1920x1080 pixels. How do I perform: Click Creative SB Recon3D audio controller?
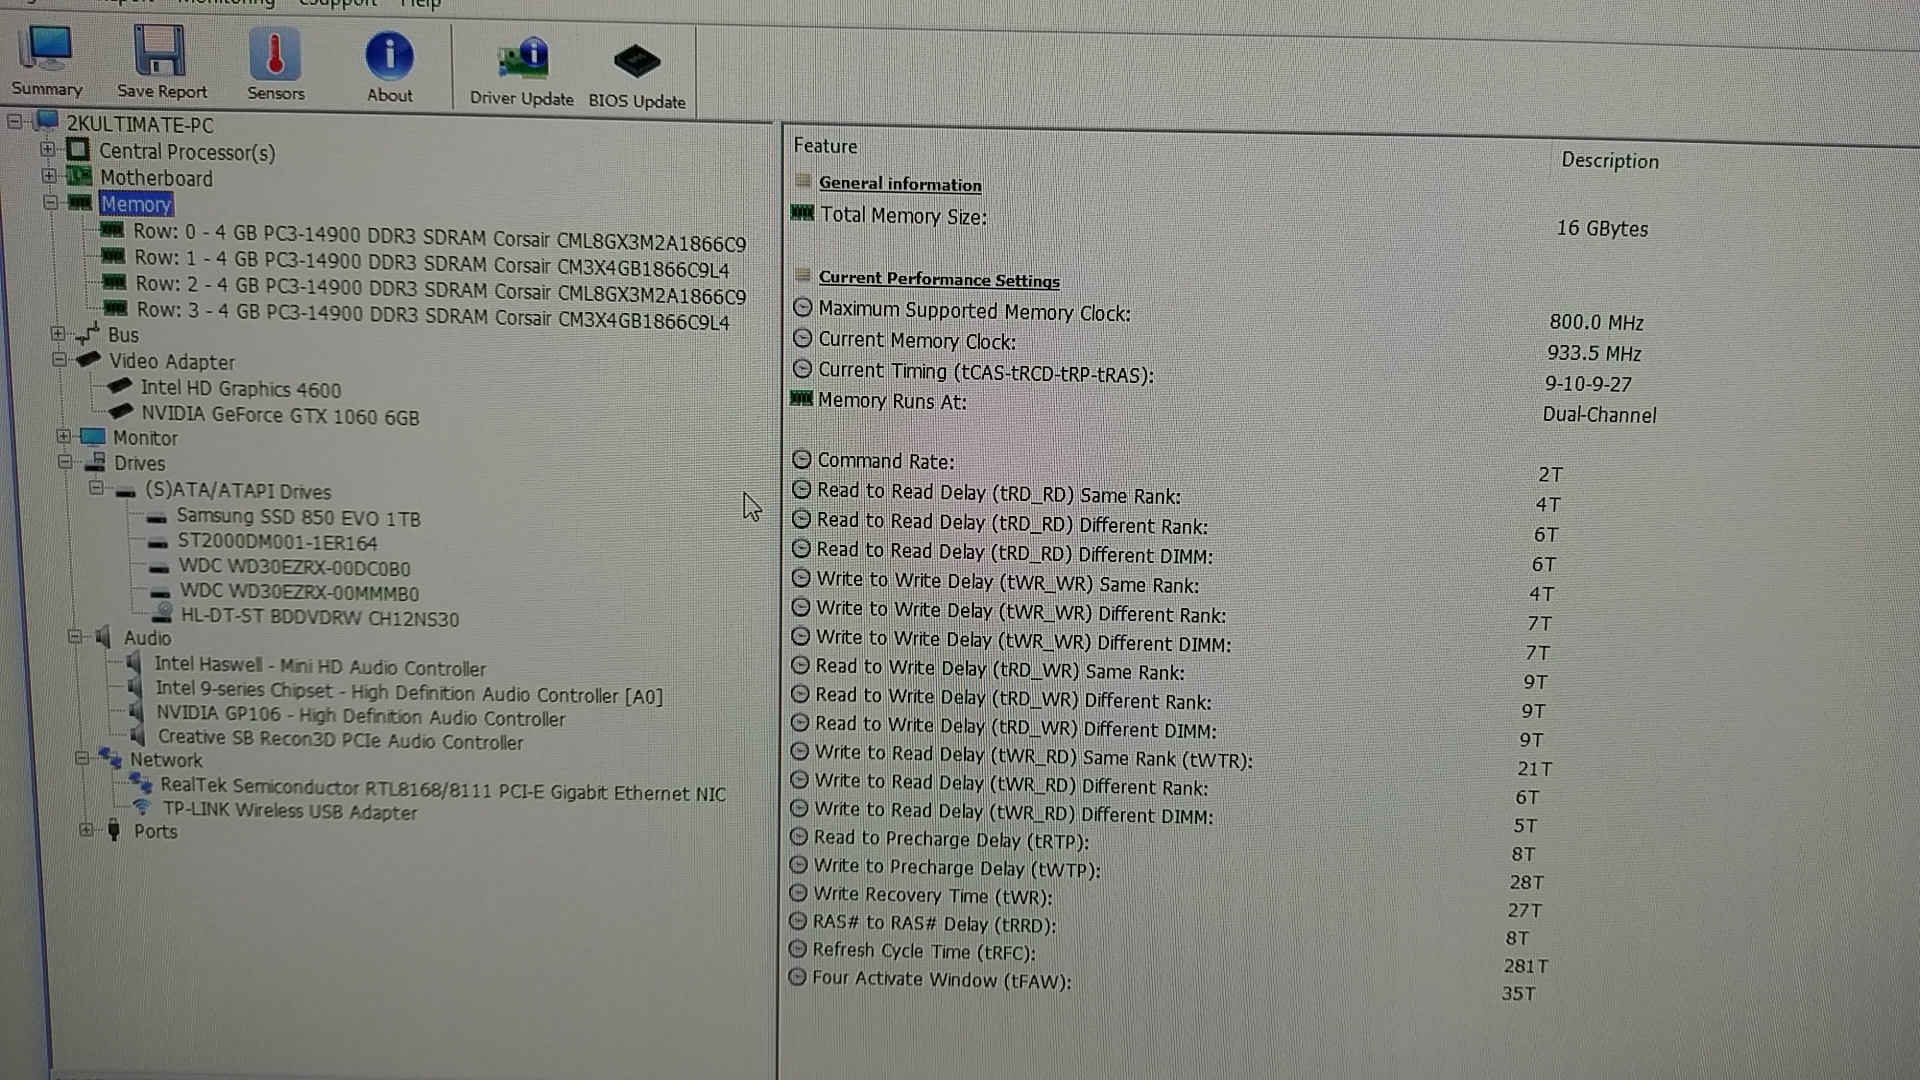point(340,740)
